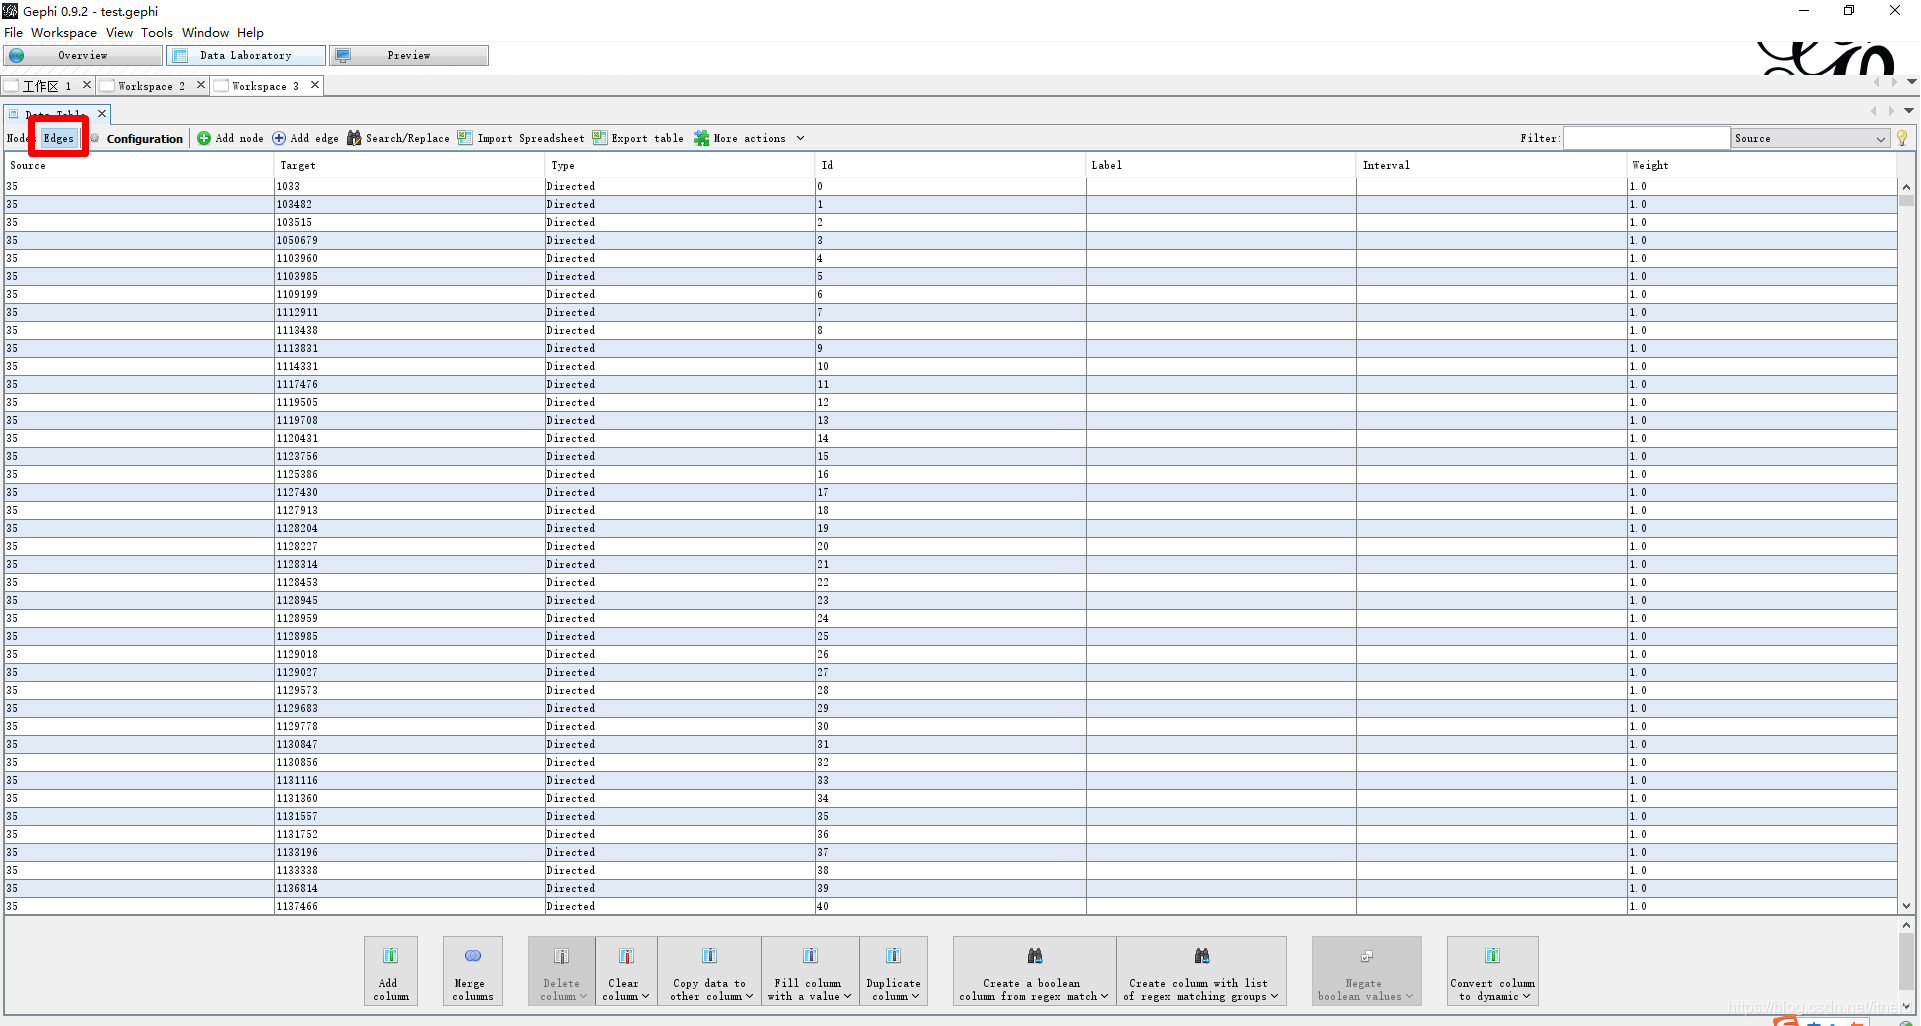
Task: Click the Configuration gear icon
Action: 95,138
